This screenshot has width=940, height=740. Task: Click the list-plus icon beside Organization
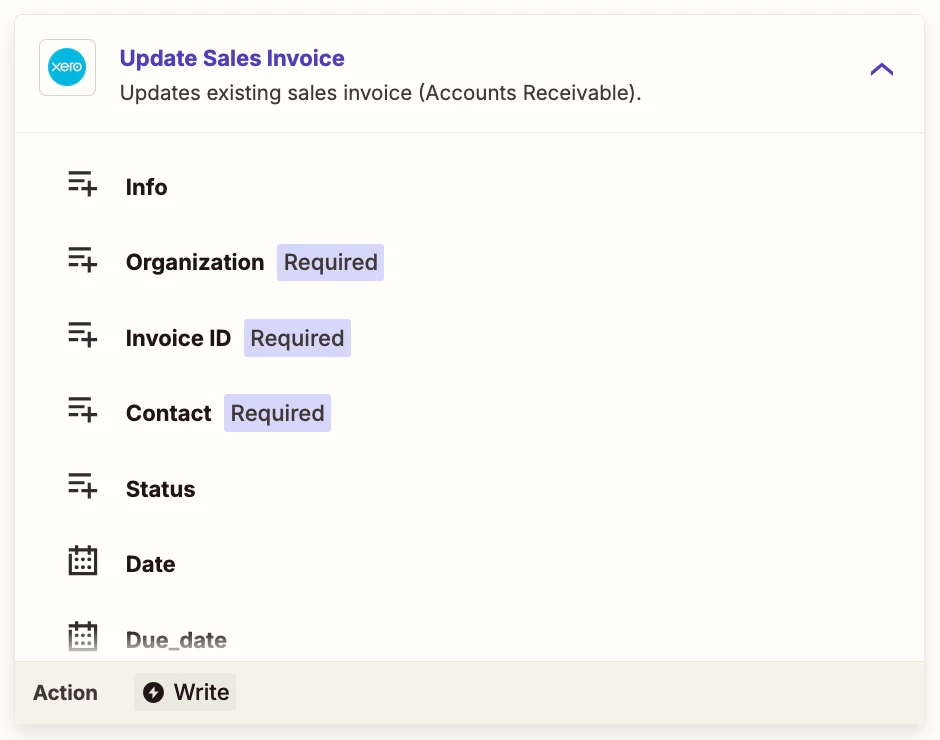coord(83,260)
